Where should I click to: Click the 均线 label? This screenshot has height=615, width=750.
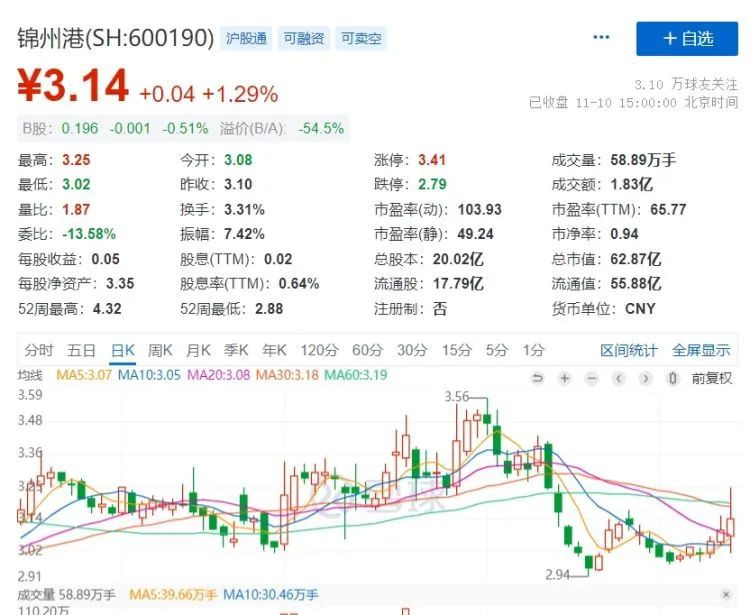(30, 375)
